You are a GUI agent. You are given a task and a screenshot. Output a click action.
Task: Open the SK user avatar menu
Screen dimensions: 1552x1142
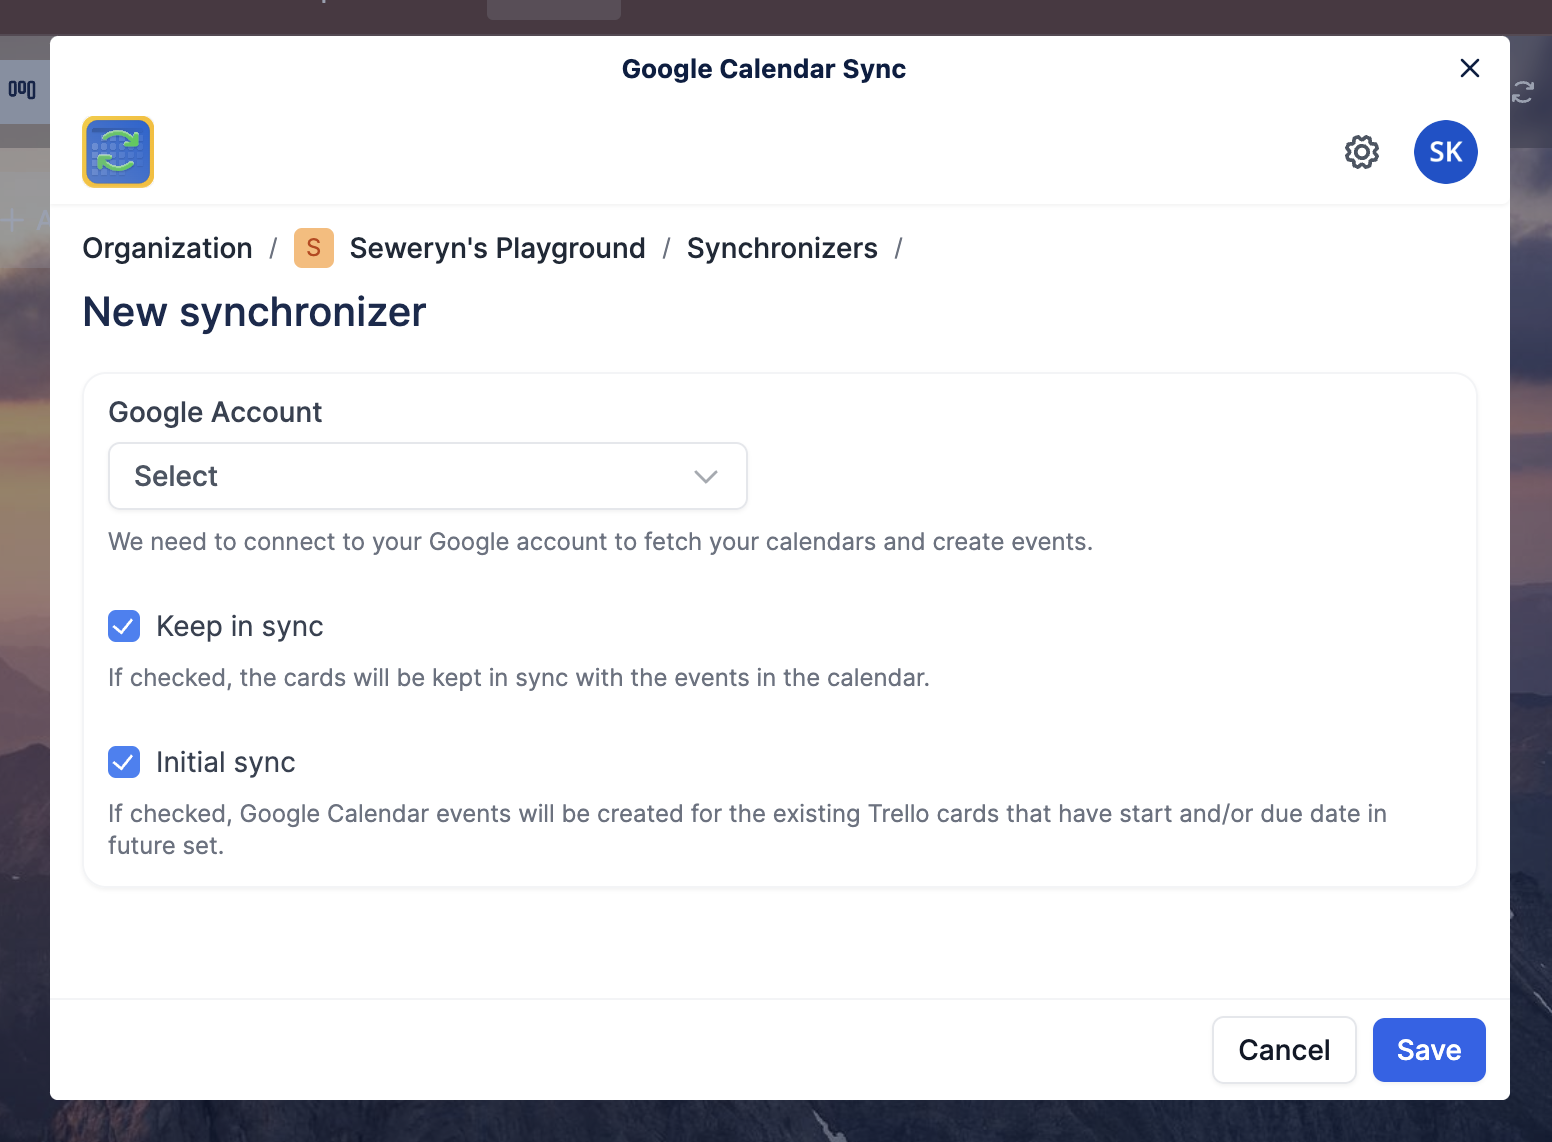(x=1445, y=152)
